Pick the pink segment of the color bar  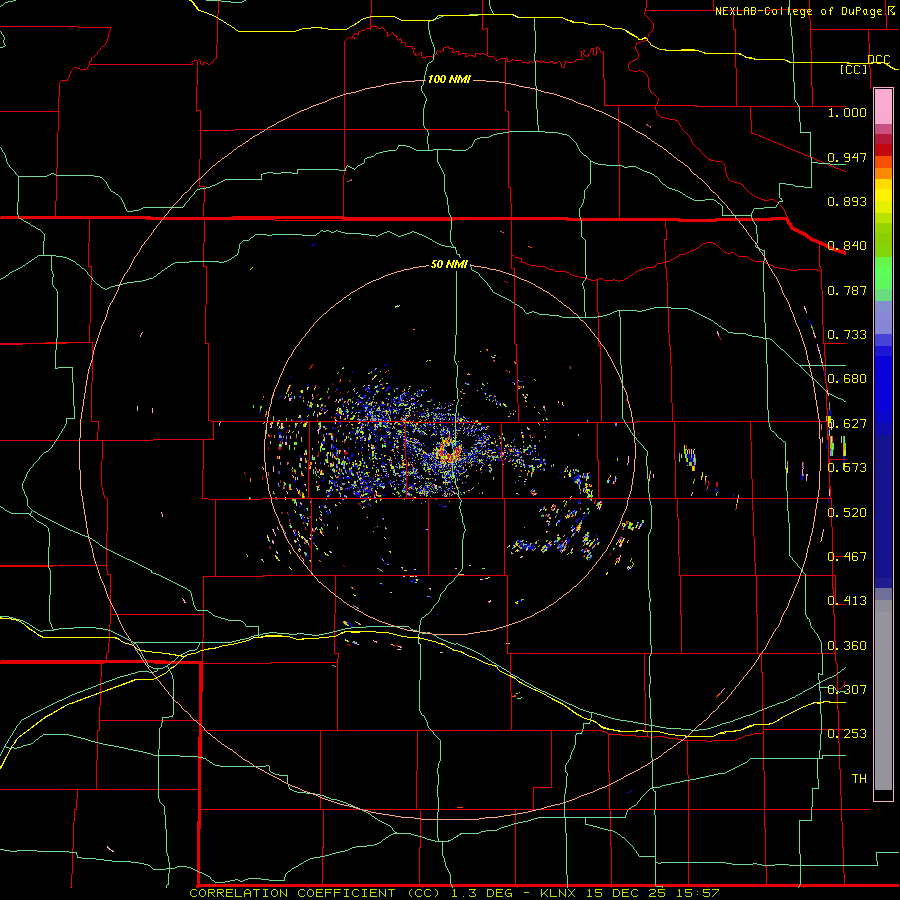click(x=883, y=107)
